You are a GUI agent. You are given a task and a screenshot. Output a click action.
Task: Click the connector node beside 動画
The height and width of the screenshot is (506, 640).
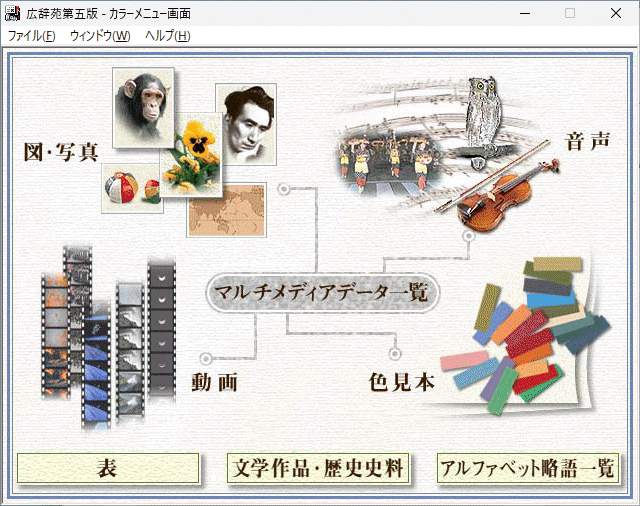tap(206, 359)
